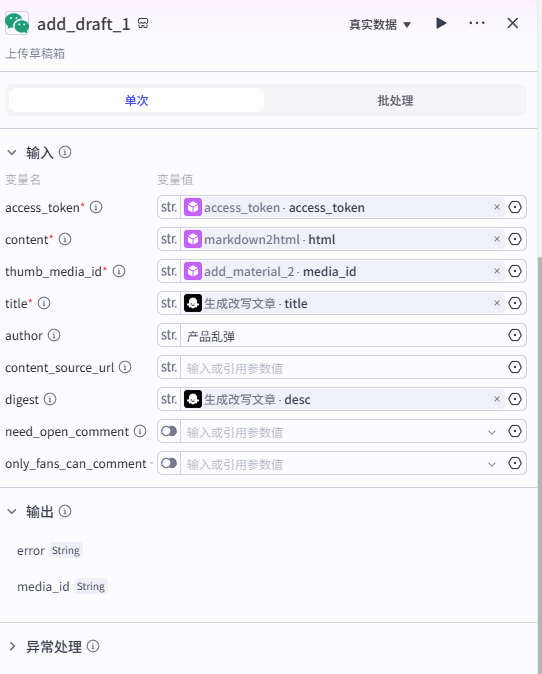The height and width of the screenshot is (674, 542).
Task: Open variable picker for author row
Action: click(515, 335)
